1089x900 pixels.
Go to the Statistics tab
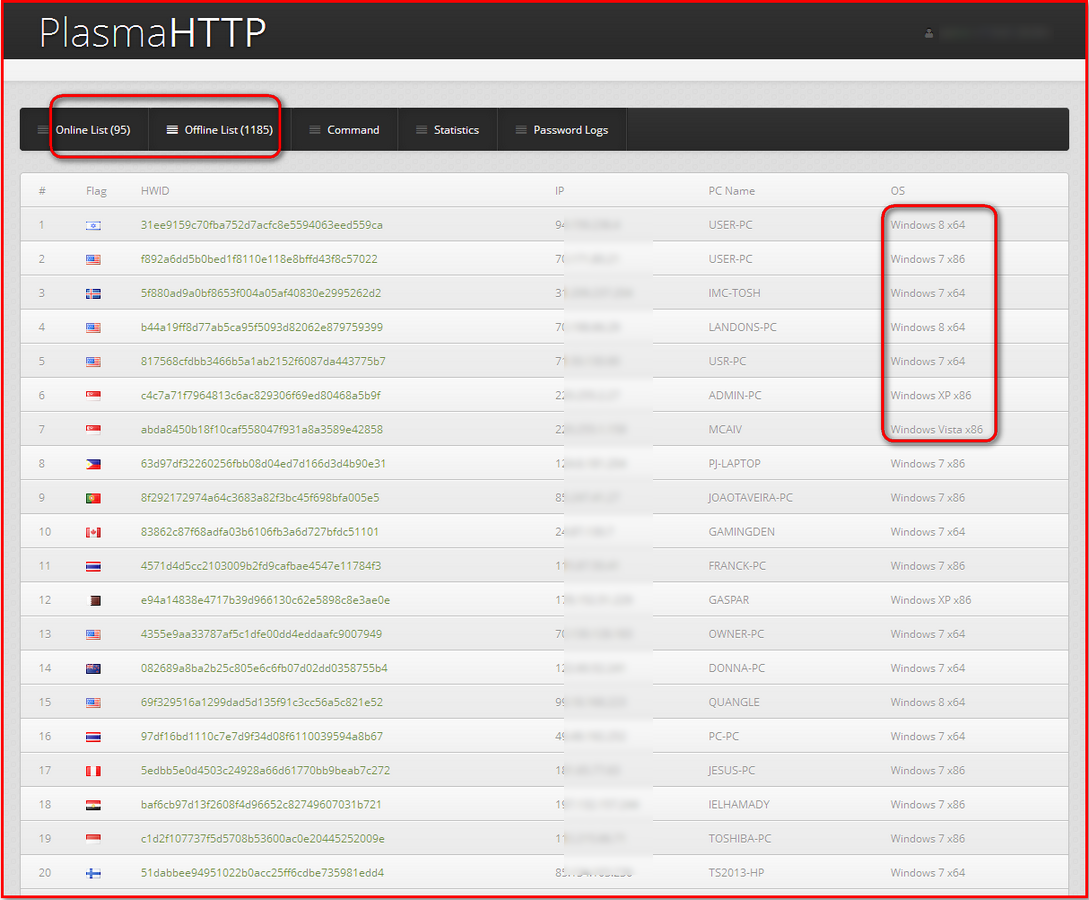[456, 130]
